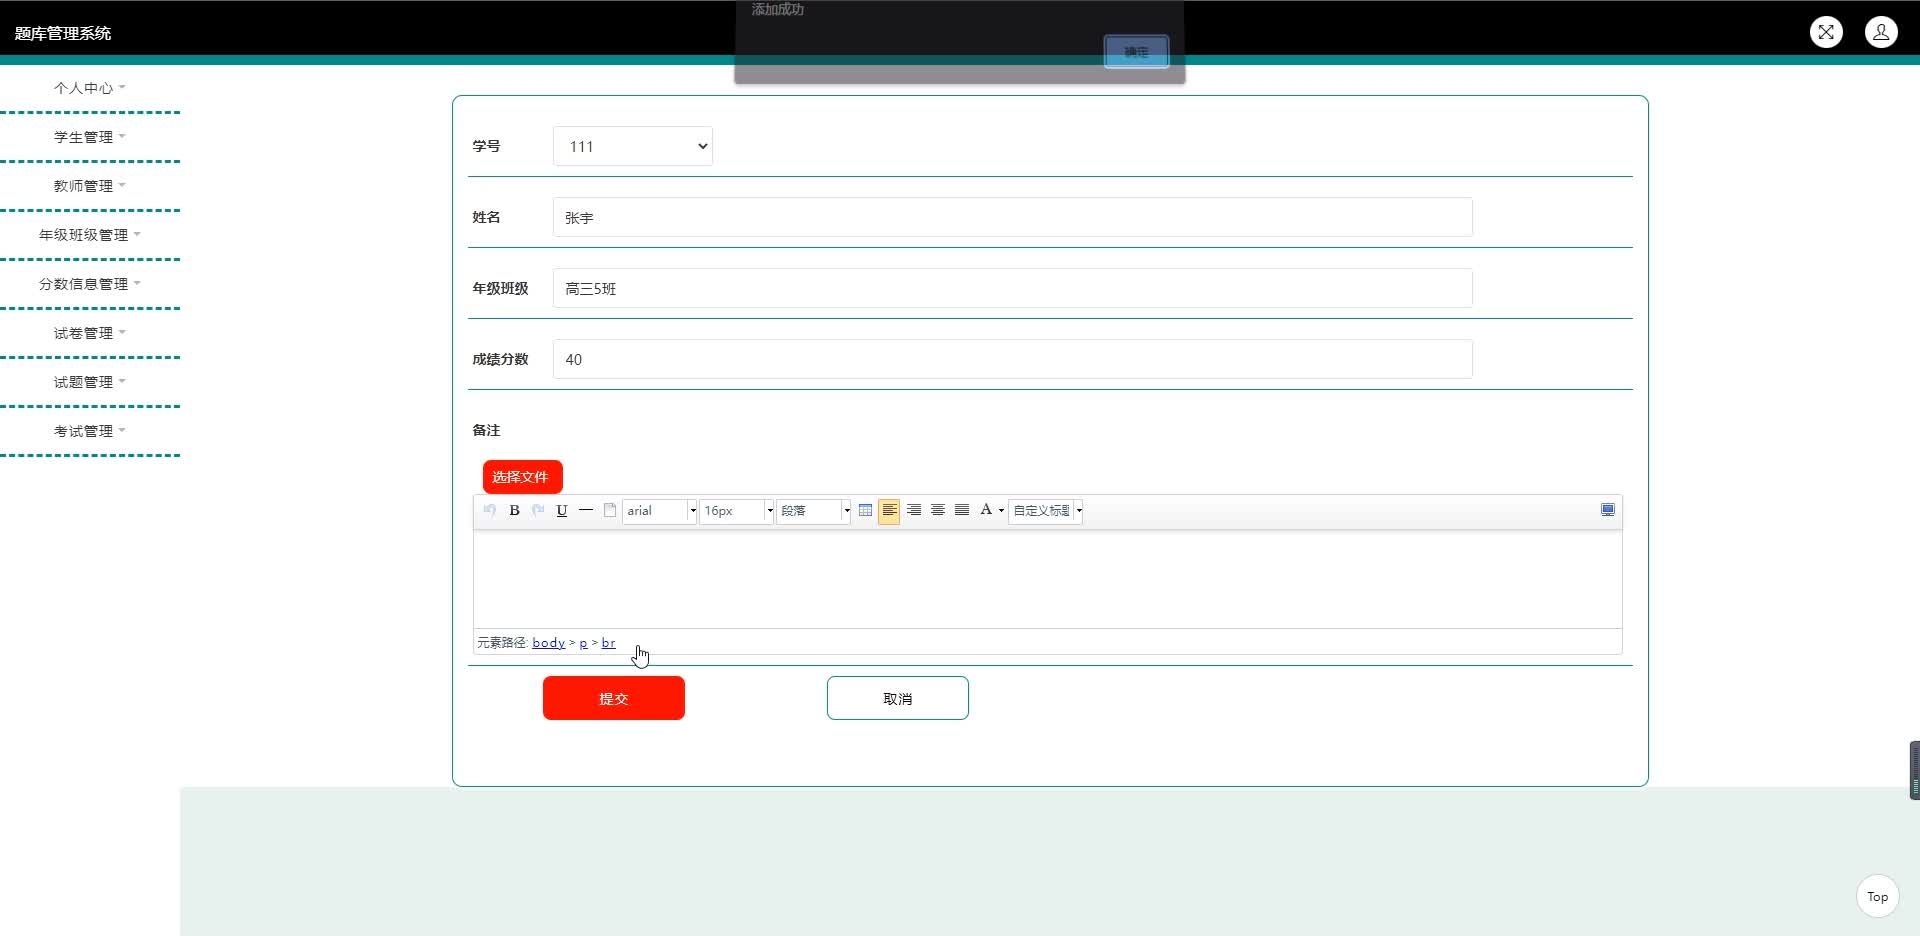The image size is (1920, 936).
Task: Open the editor fullscreen mode icon
Action: pos(1607,510)
